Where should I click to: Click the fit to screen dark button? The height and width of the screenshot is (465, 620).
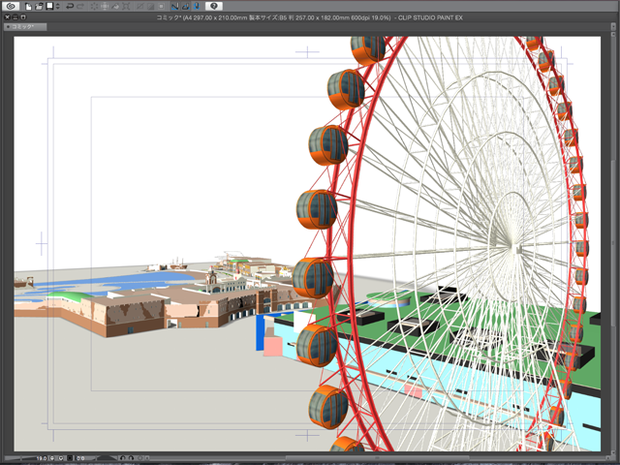coord(70,458)
